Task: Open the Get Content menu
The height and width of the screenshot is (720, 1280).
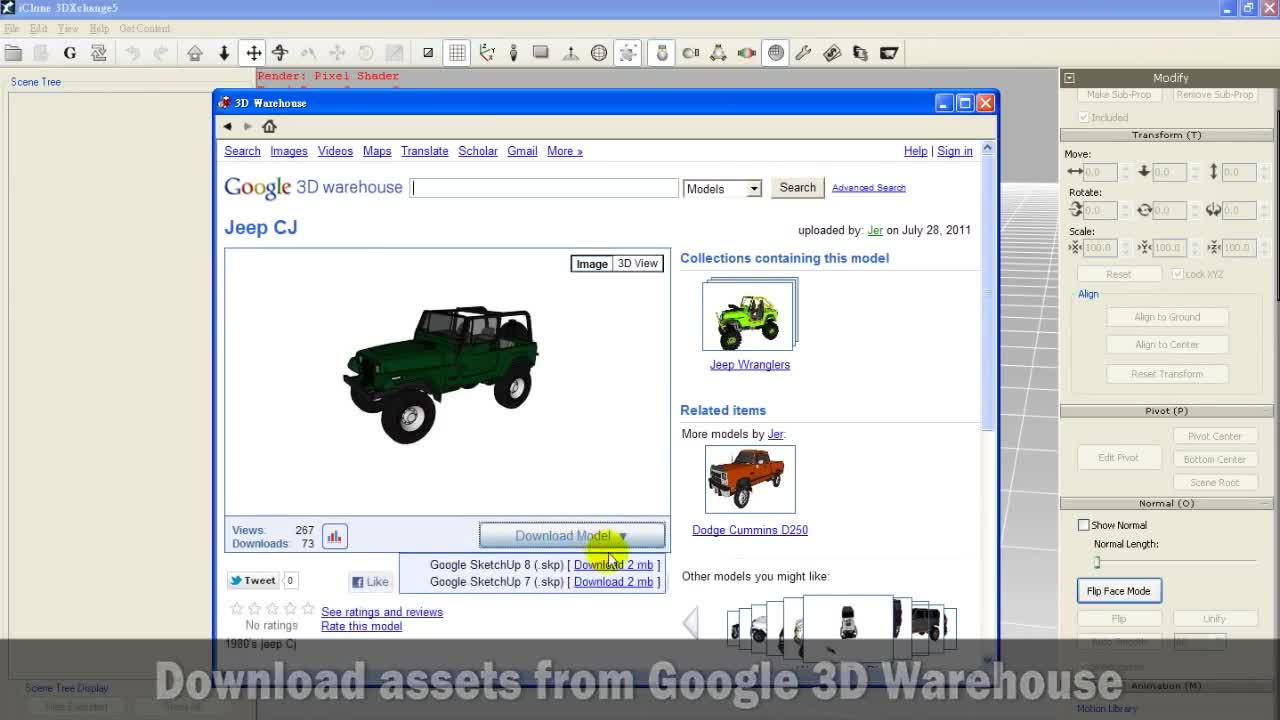Action: tap(145, 29)
